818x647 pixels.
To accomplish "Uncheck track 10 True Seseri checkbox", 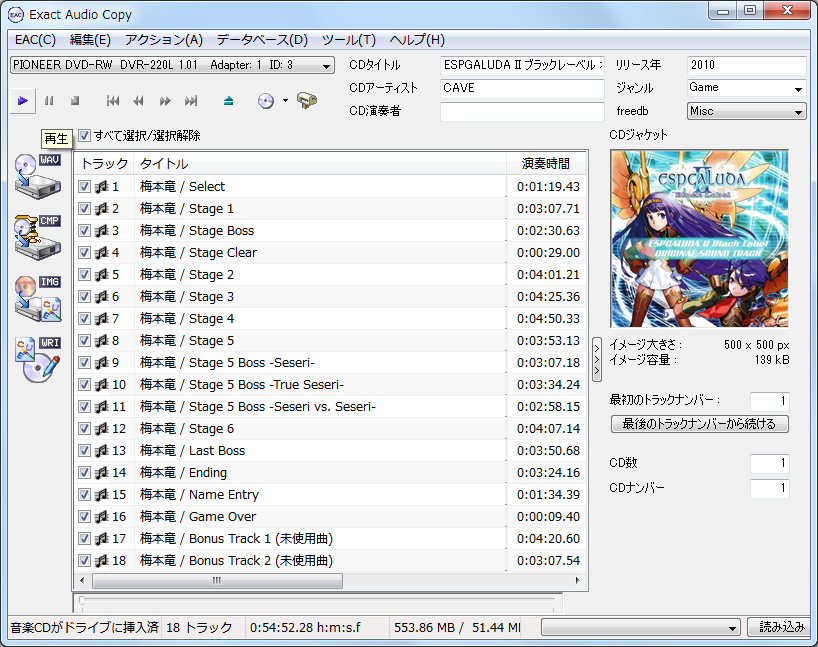I will click(85, 385).
